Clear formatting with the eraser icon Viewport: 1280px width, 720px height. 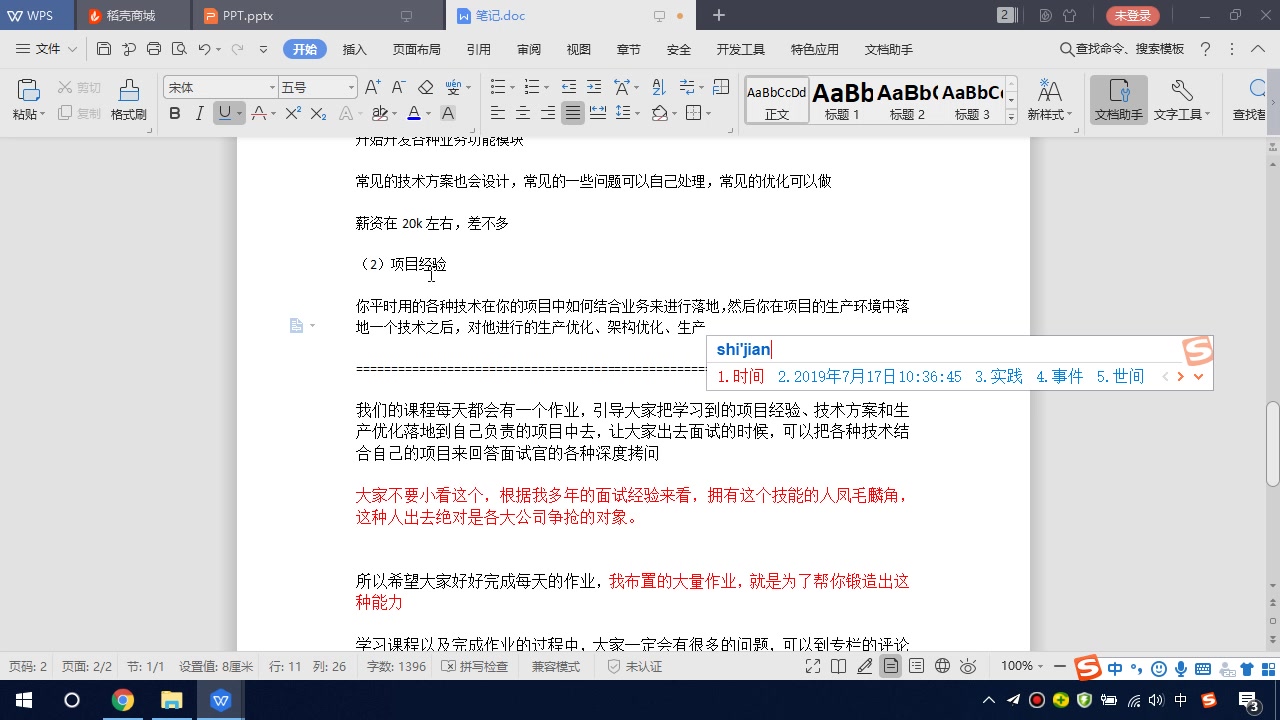tap(426, 88)
